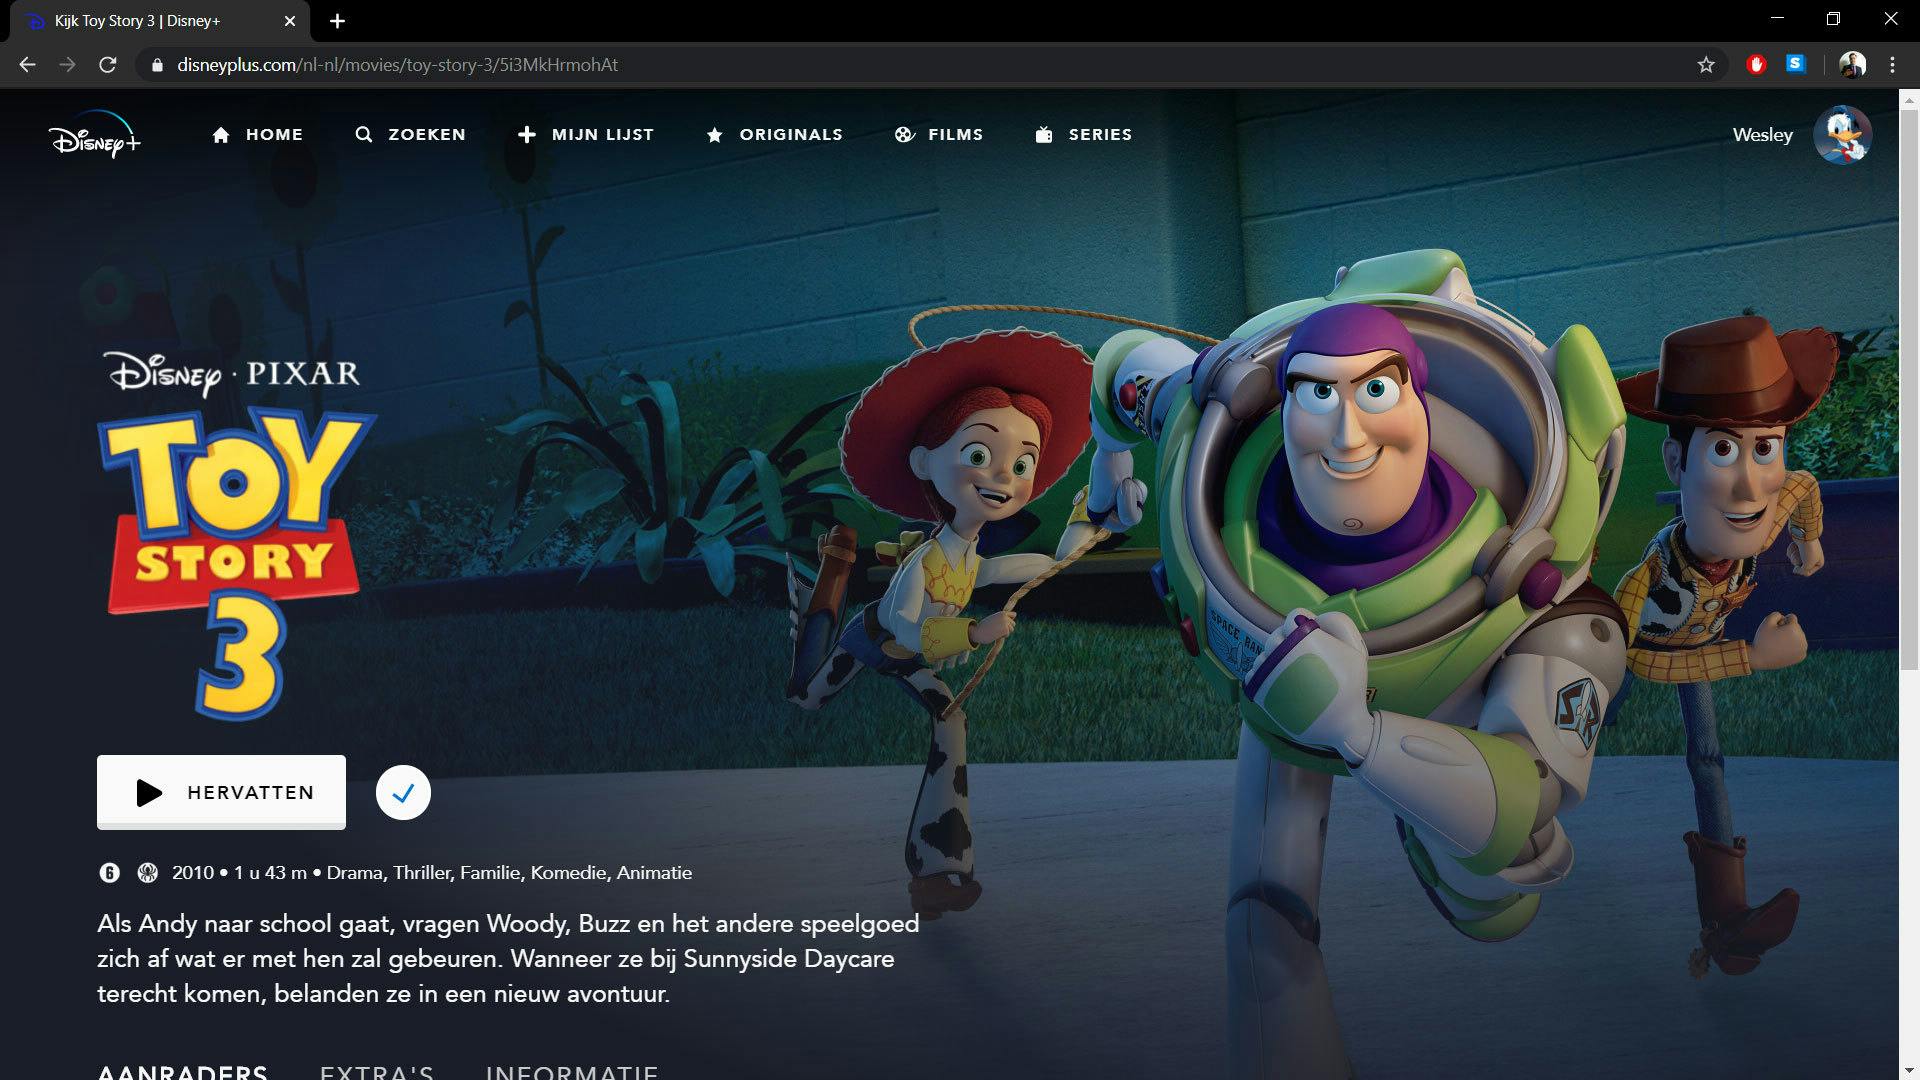1920x1080 pixels.
Task: Click the Home house icon
Action: (x=222, y=133)
